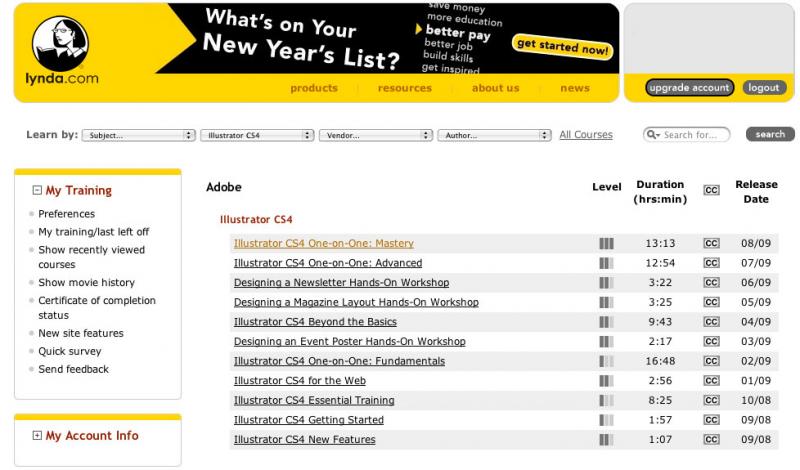Viewport: 800px width, 470px height.
Task: Open the products menu
Action: [x=314, y=88]
